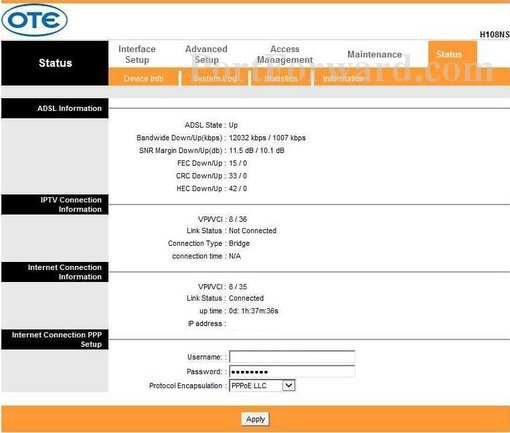
Task: Click the Apply button
Action: [255, 419]
